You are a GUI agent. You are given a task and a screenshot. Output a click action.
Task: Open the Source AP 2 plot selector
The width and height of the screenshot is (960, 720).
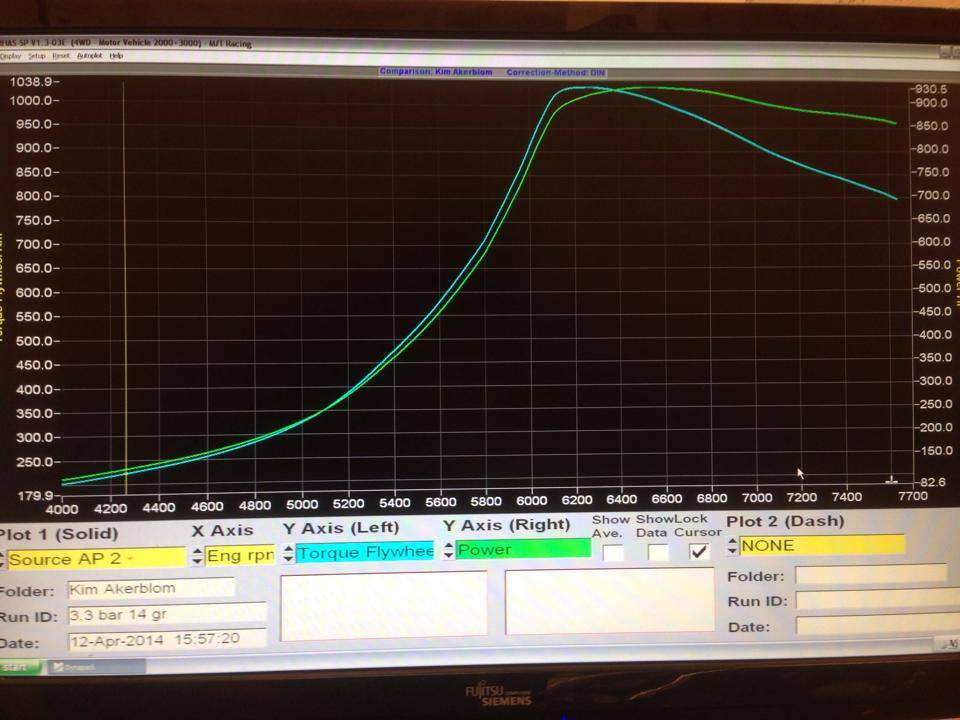click(96, 558)
